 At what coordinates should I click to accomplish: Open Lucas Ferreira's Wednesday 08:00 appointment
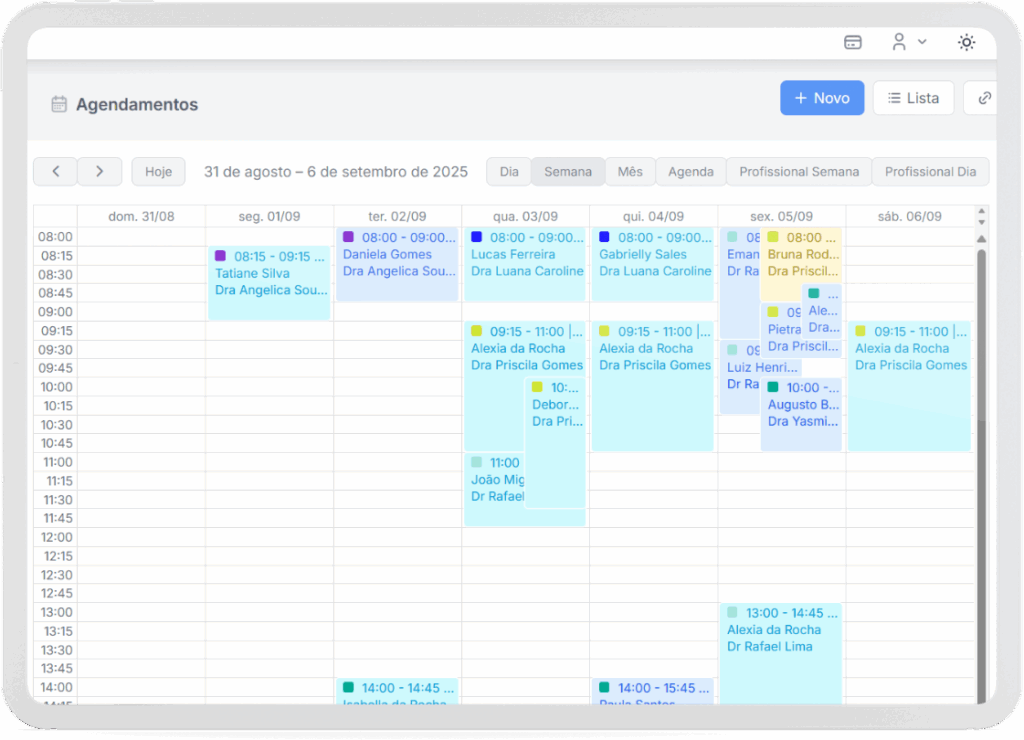point(525,263)
